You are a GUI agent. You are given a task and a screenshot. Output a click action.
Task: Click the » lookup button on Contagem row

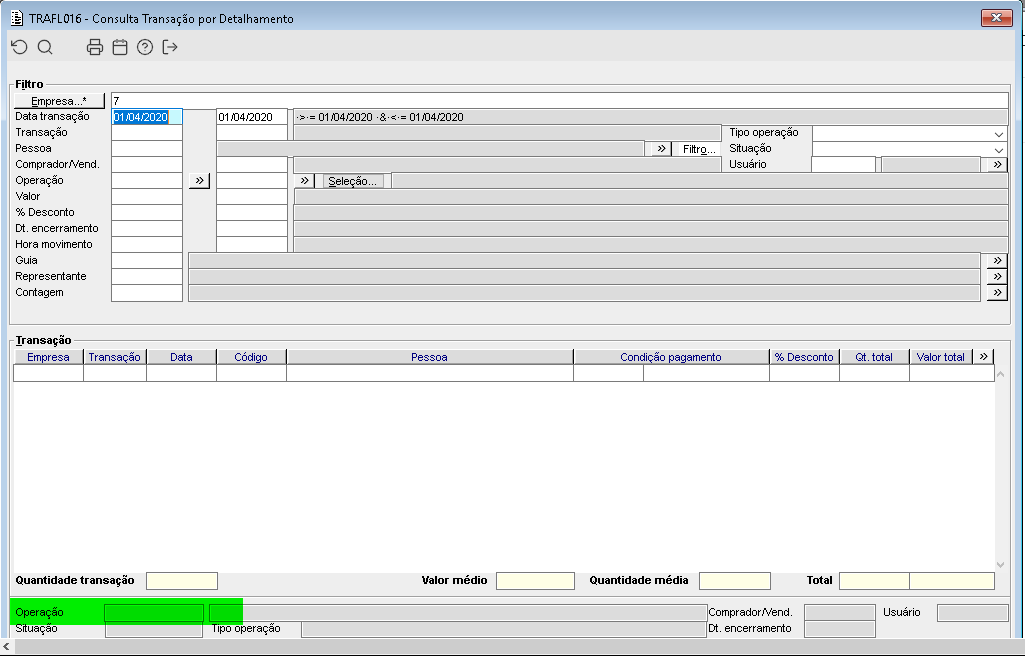point(996,292)
